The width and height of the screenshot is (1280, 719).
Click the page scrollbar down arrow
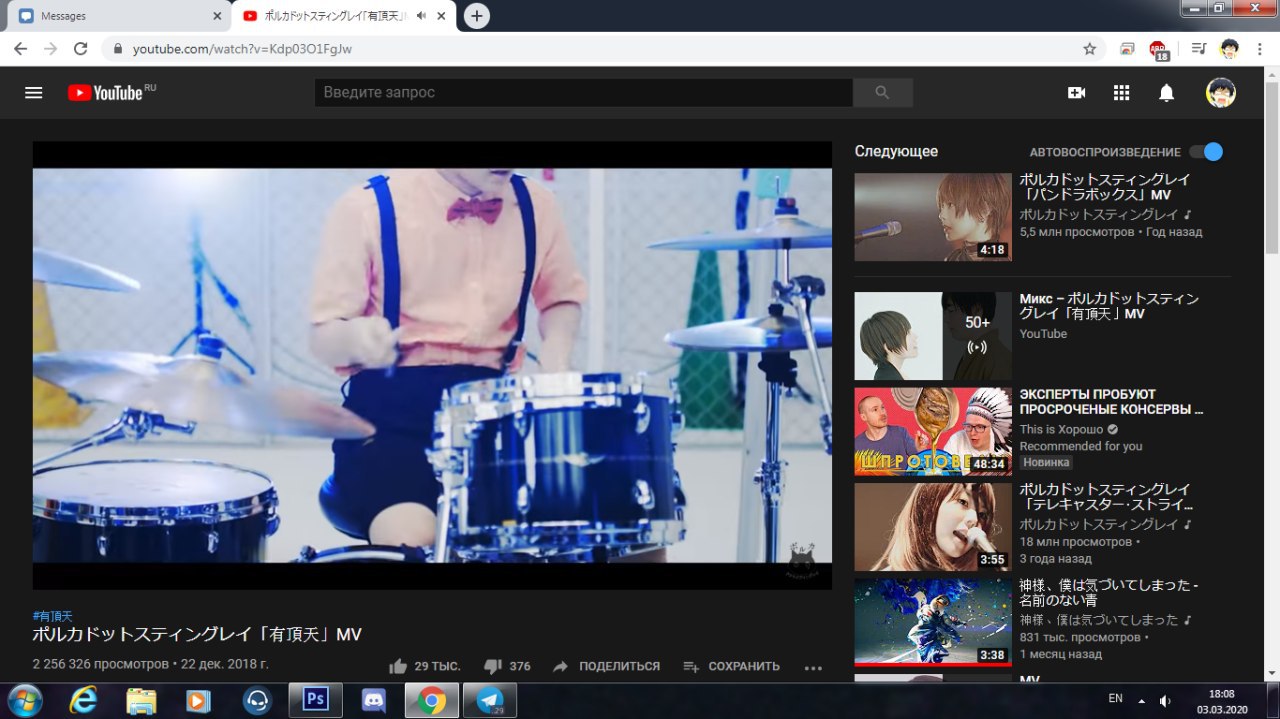pos(1272,673)
